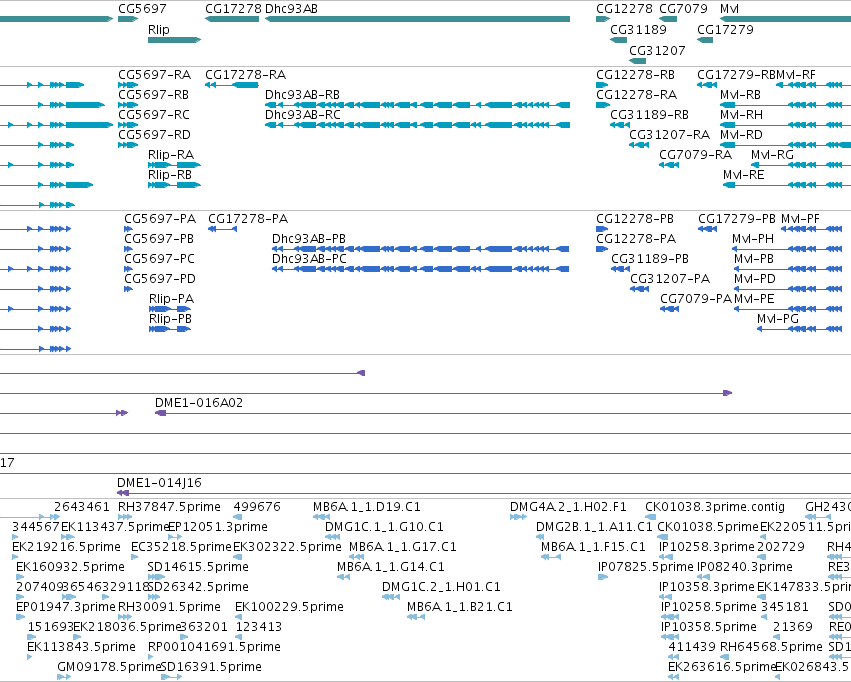Select CG31207-RA transcript label
This screenshot has height=682, width=851.
coord(670,135)
